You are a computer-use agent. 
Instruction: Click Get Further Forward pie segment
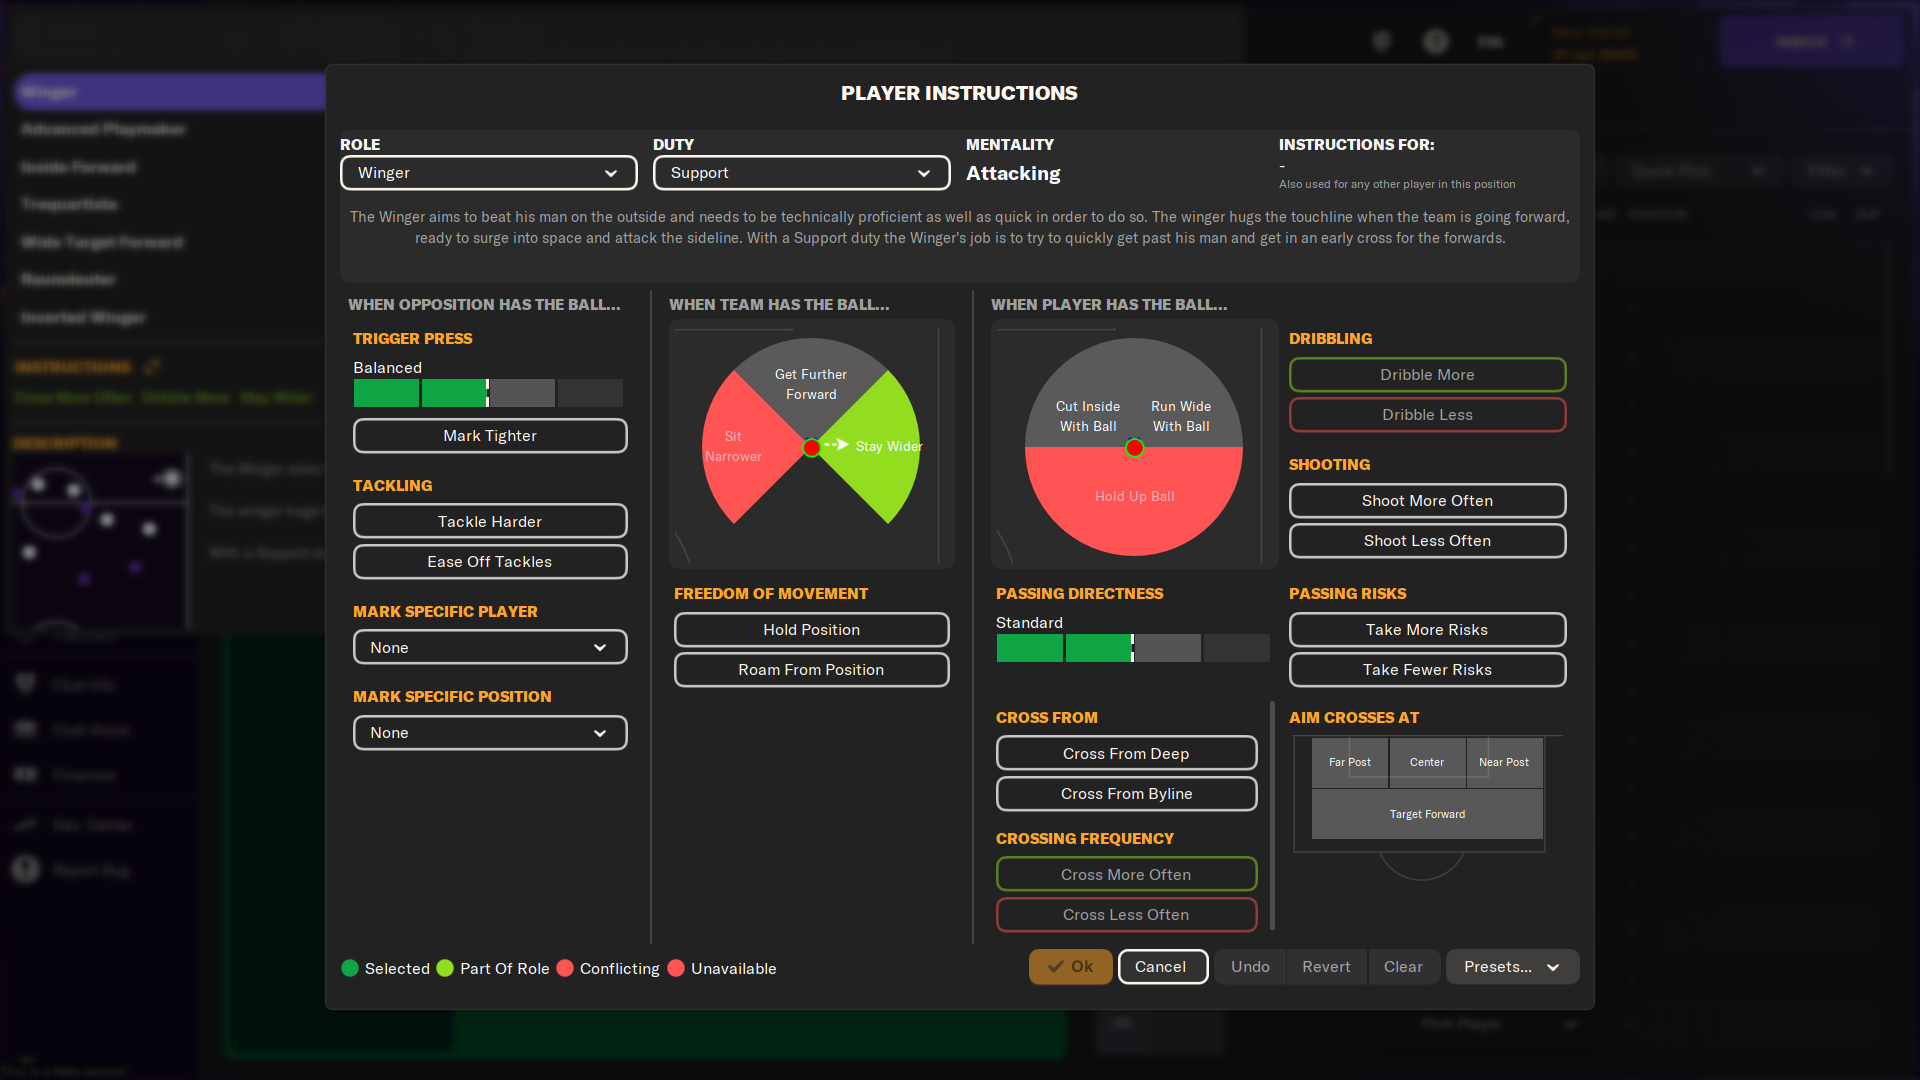pos(811,384)
